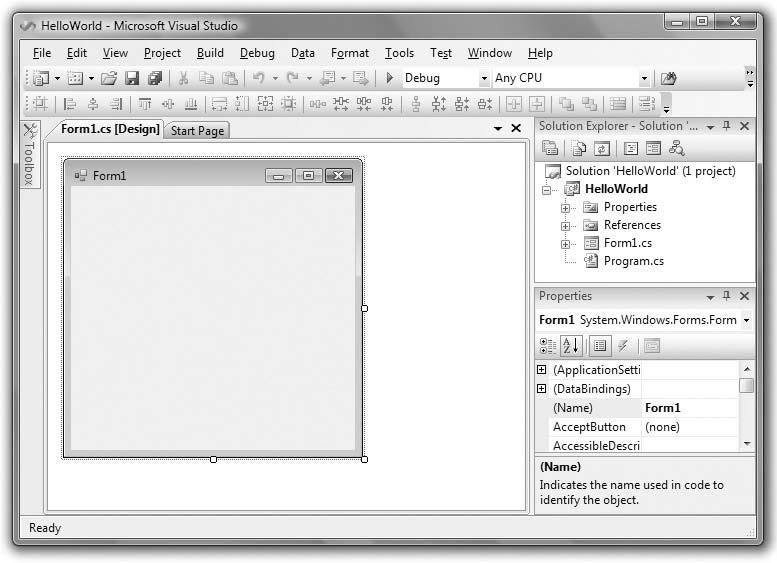
Task: Open the Any CPU platform dropdown
Action: point(644,78)
